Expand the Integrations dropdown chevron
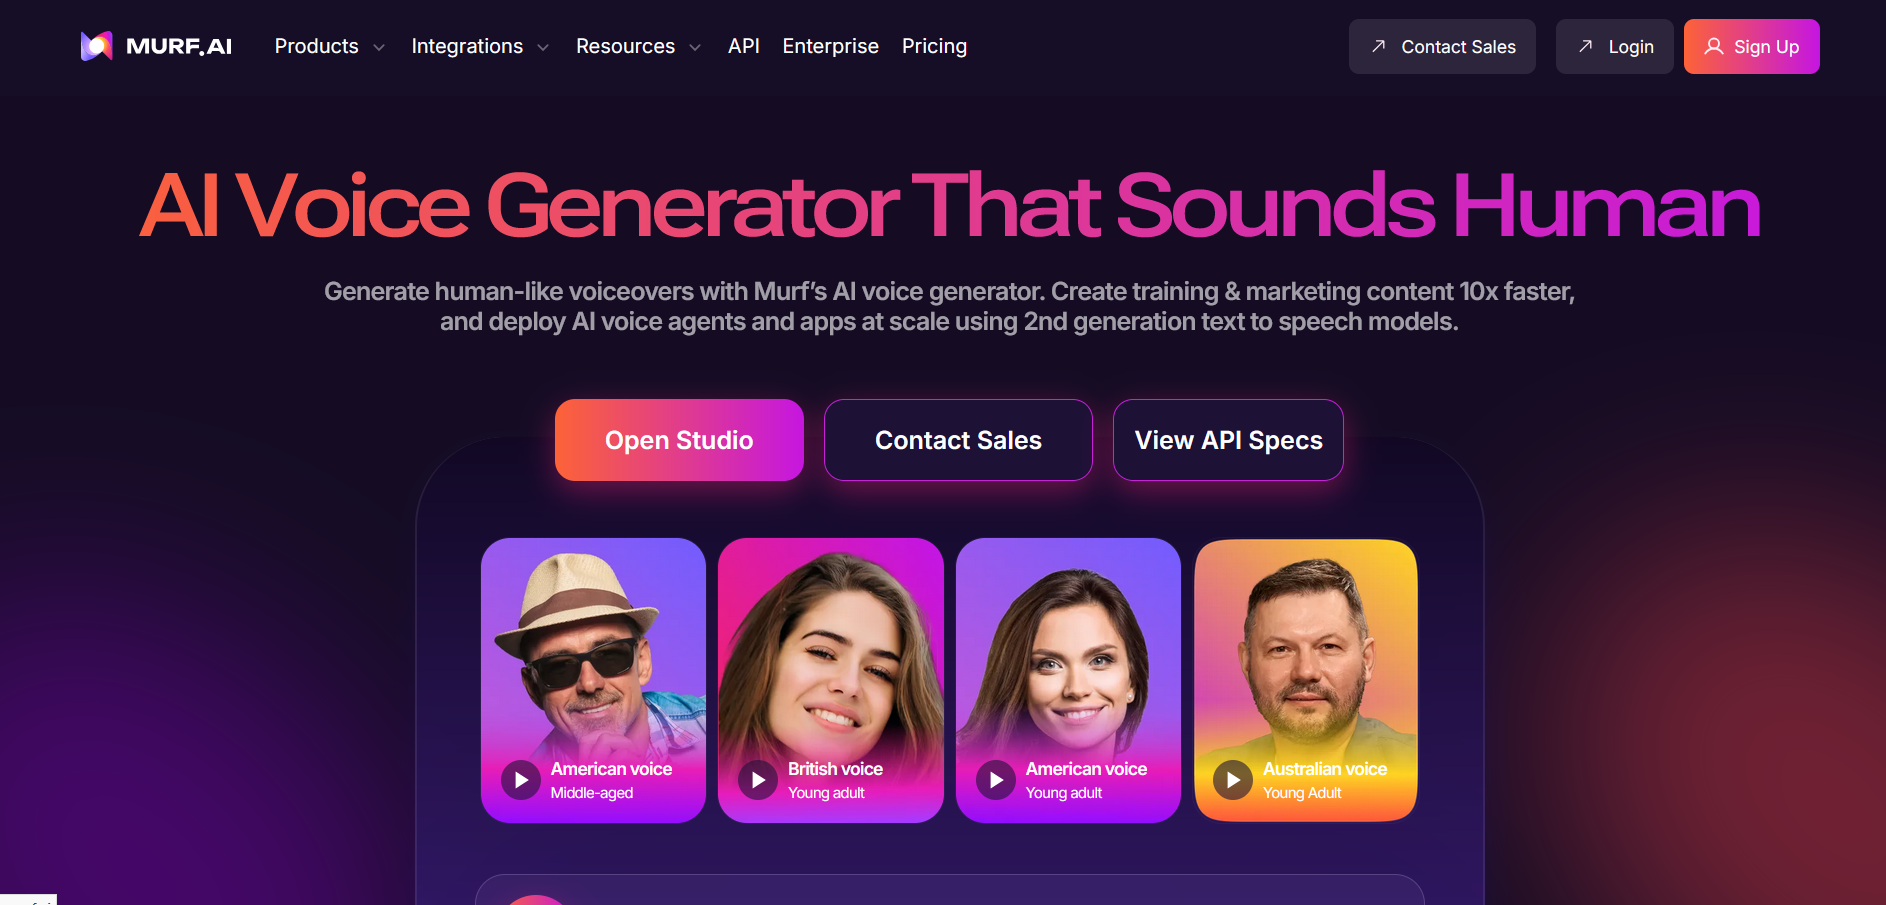This screenshot has height=905, width=1886. pyautogui.click(x=543, y=47)
